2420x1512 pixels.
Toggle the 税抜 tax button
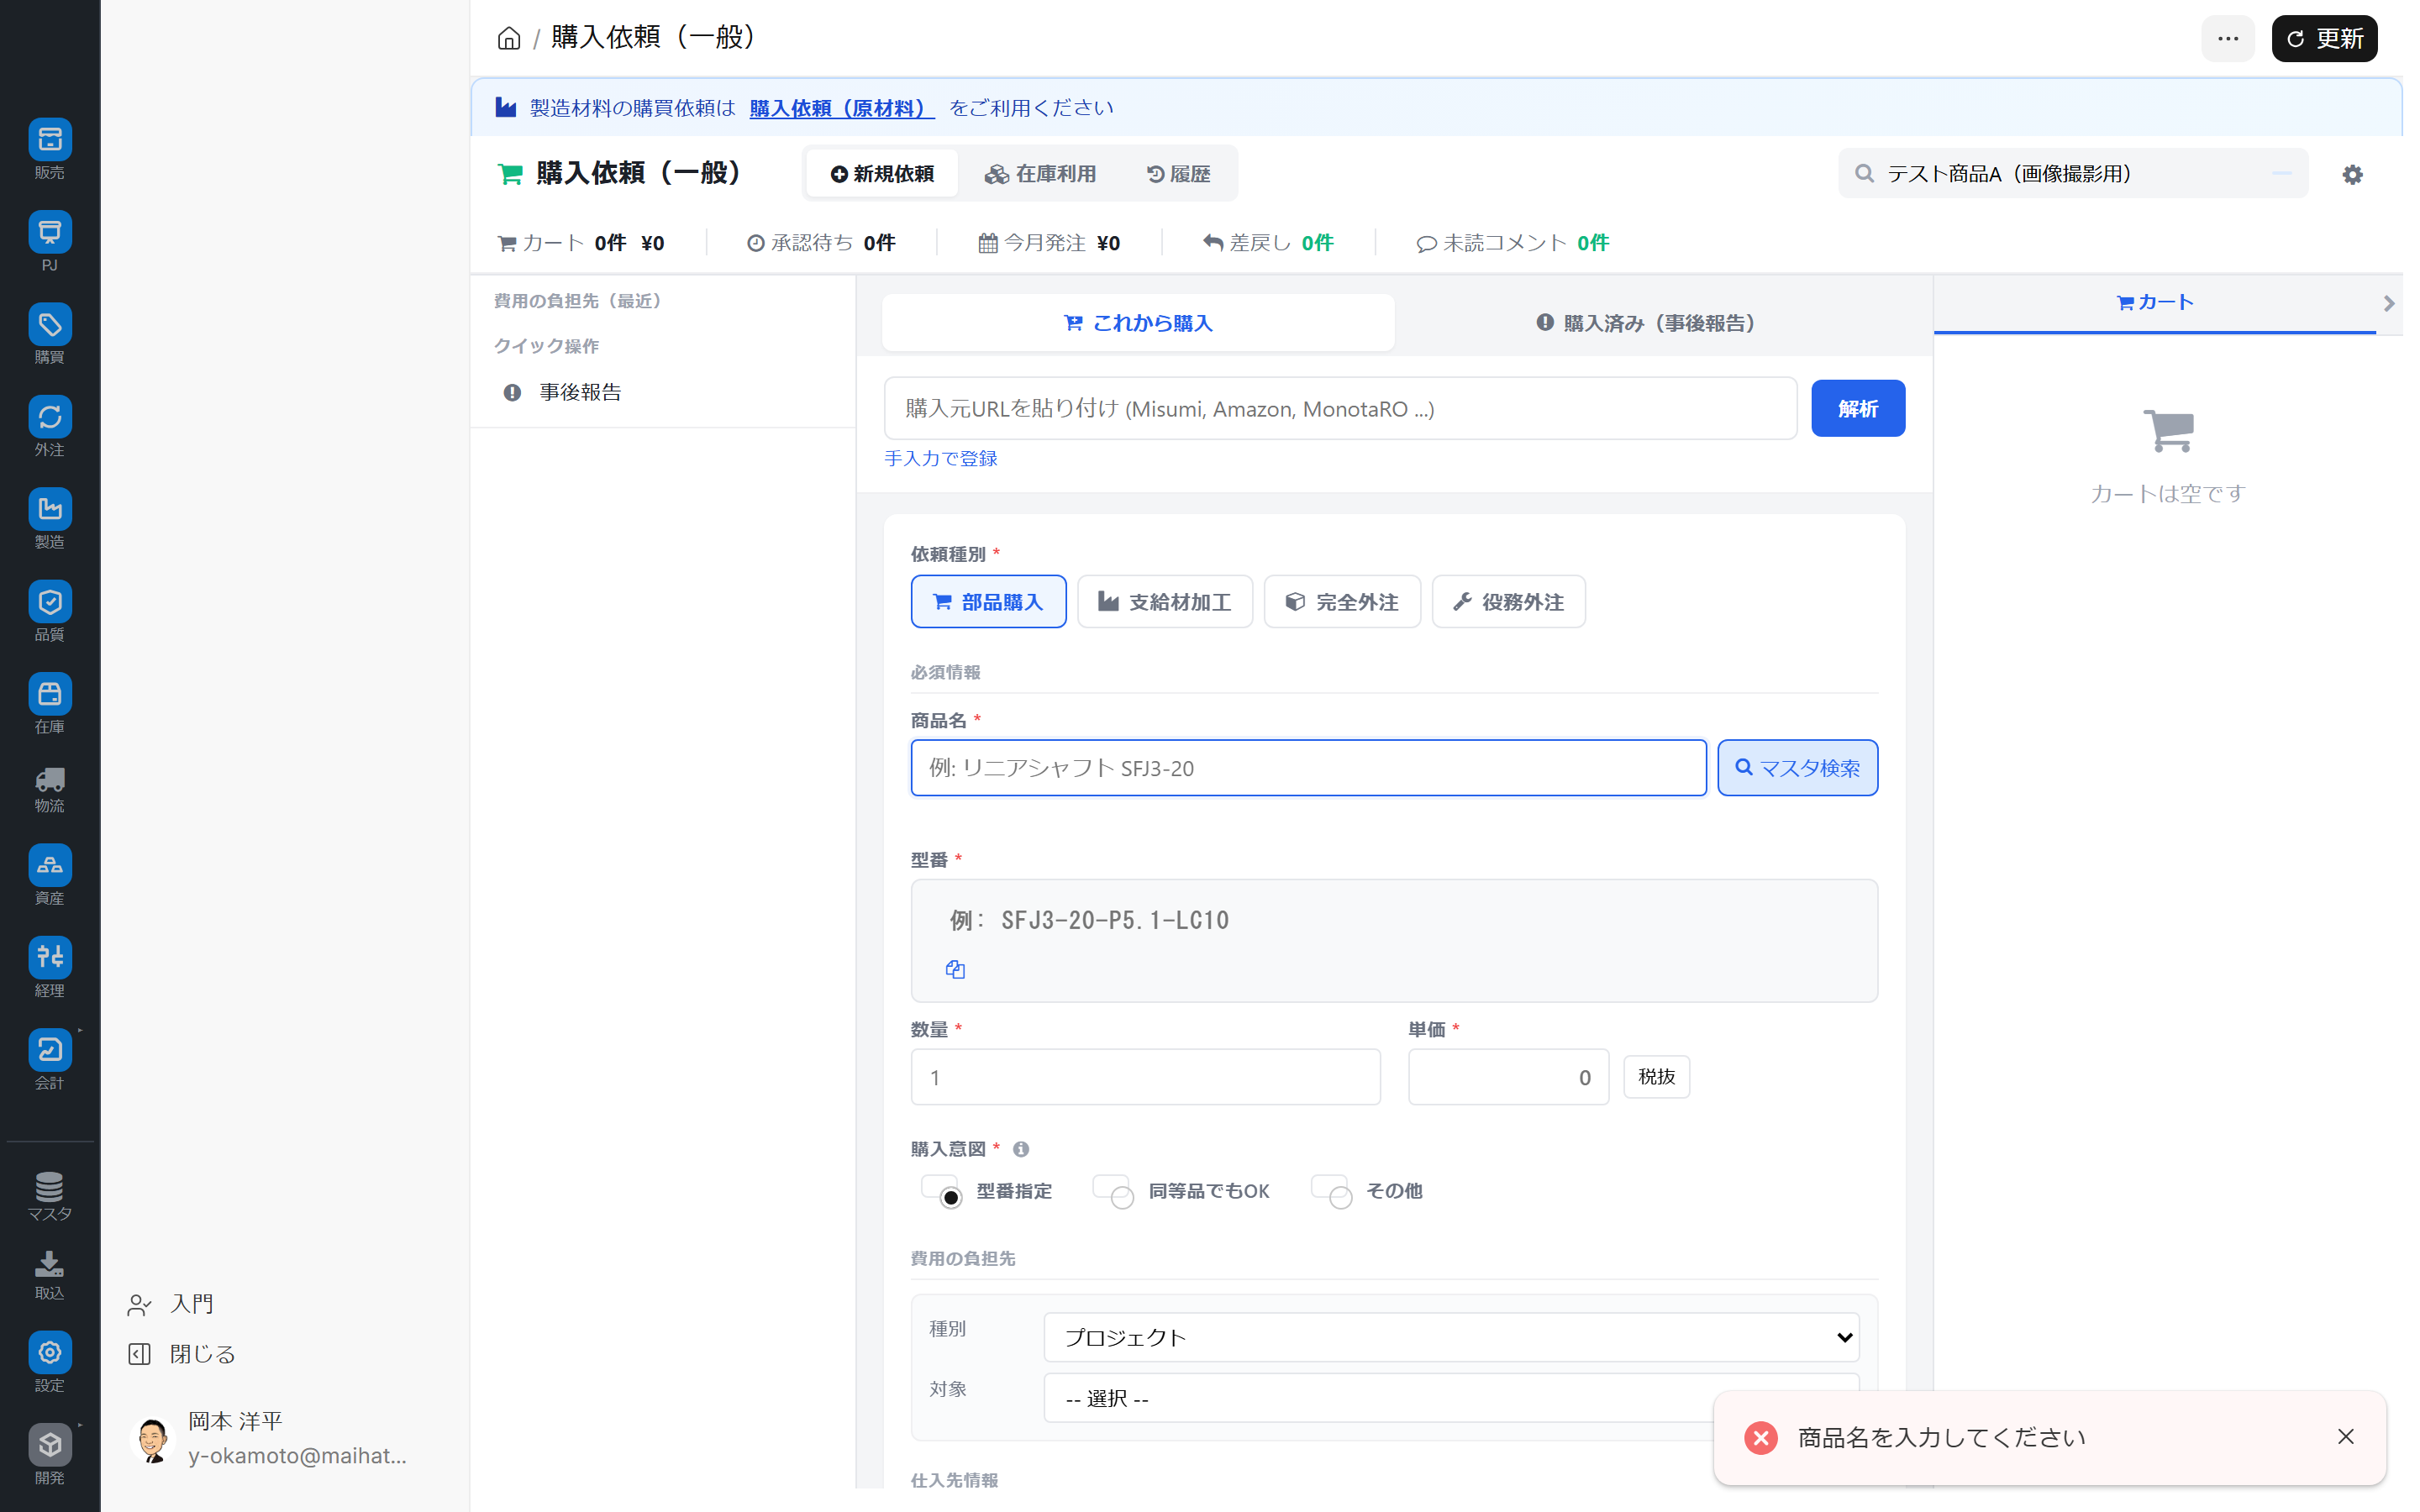[1656, 1077]
